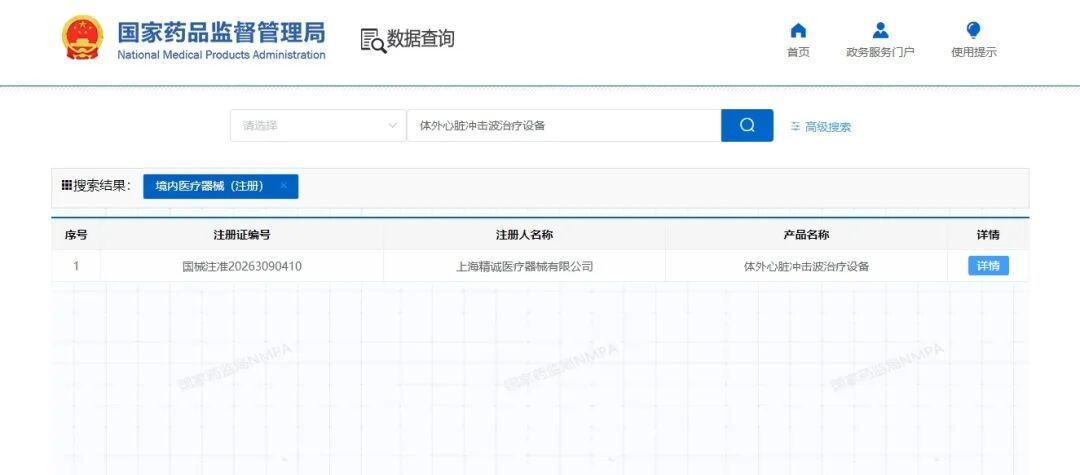Click the 注册证编号 column header
1080x475 pixels.
242,235
